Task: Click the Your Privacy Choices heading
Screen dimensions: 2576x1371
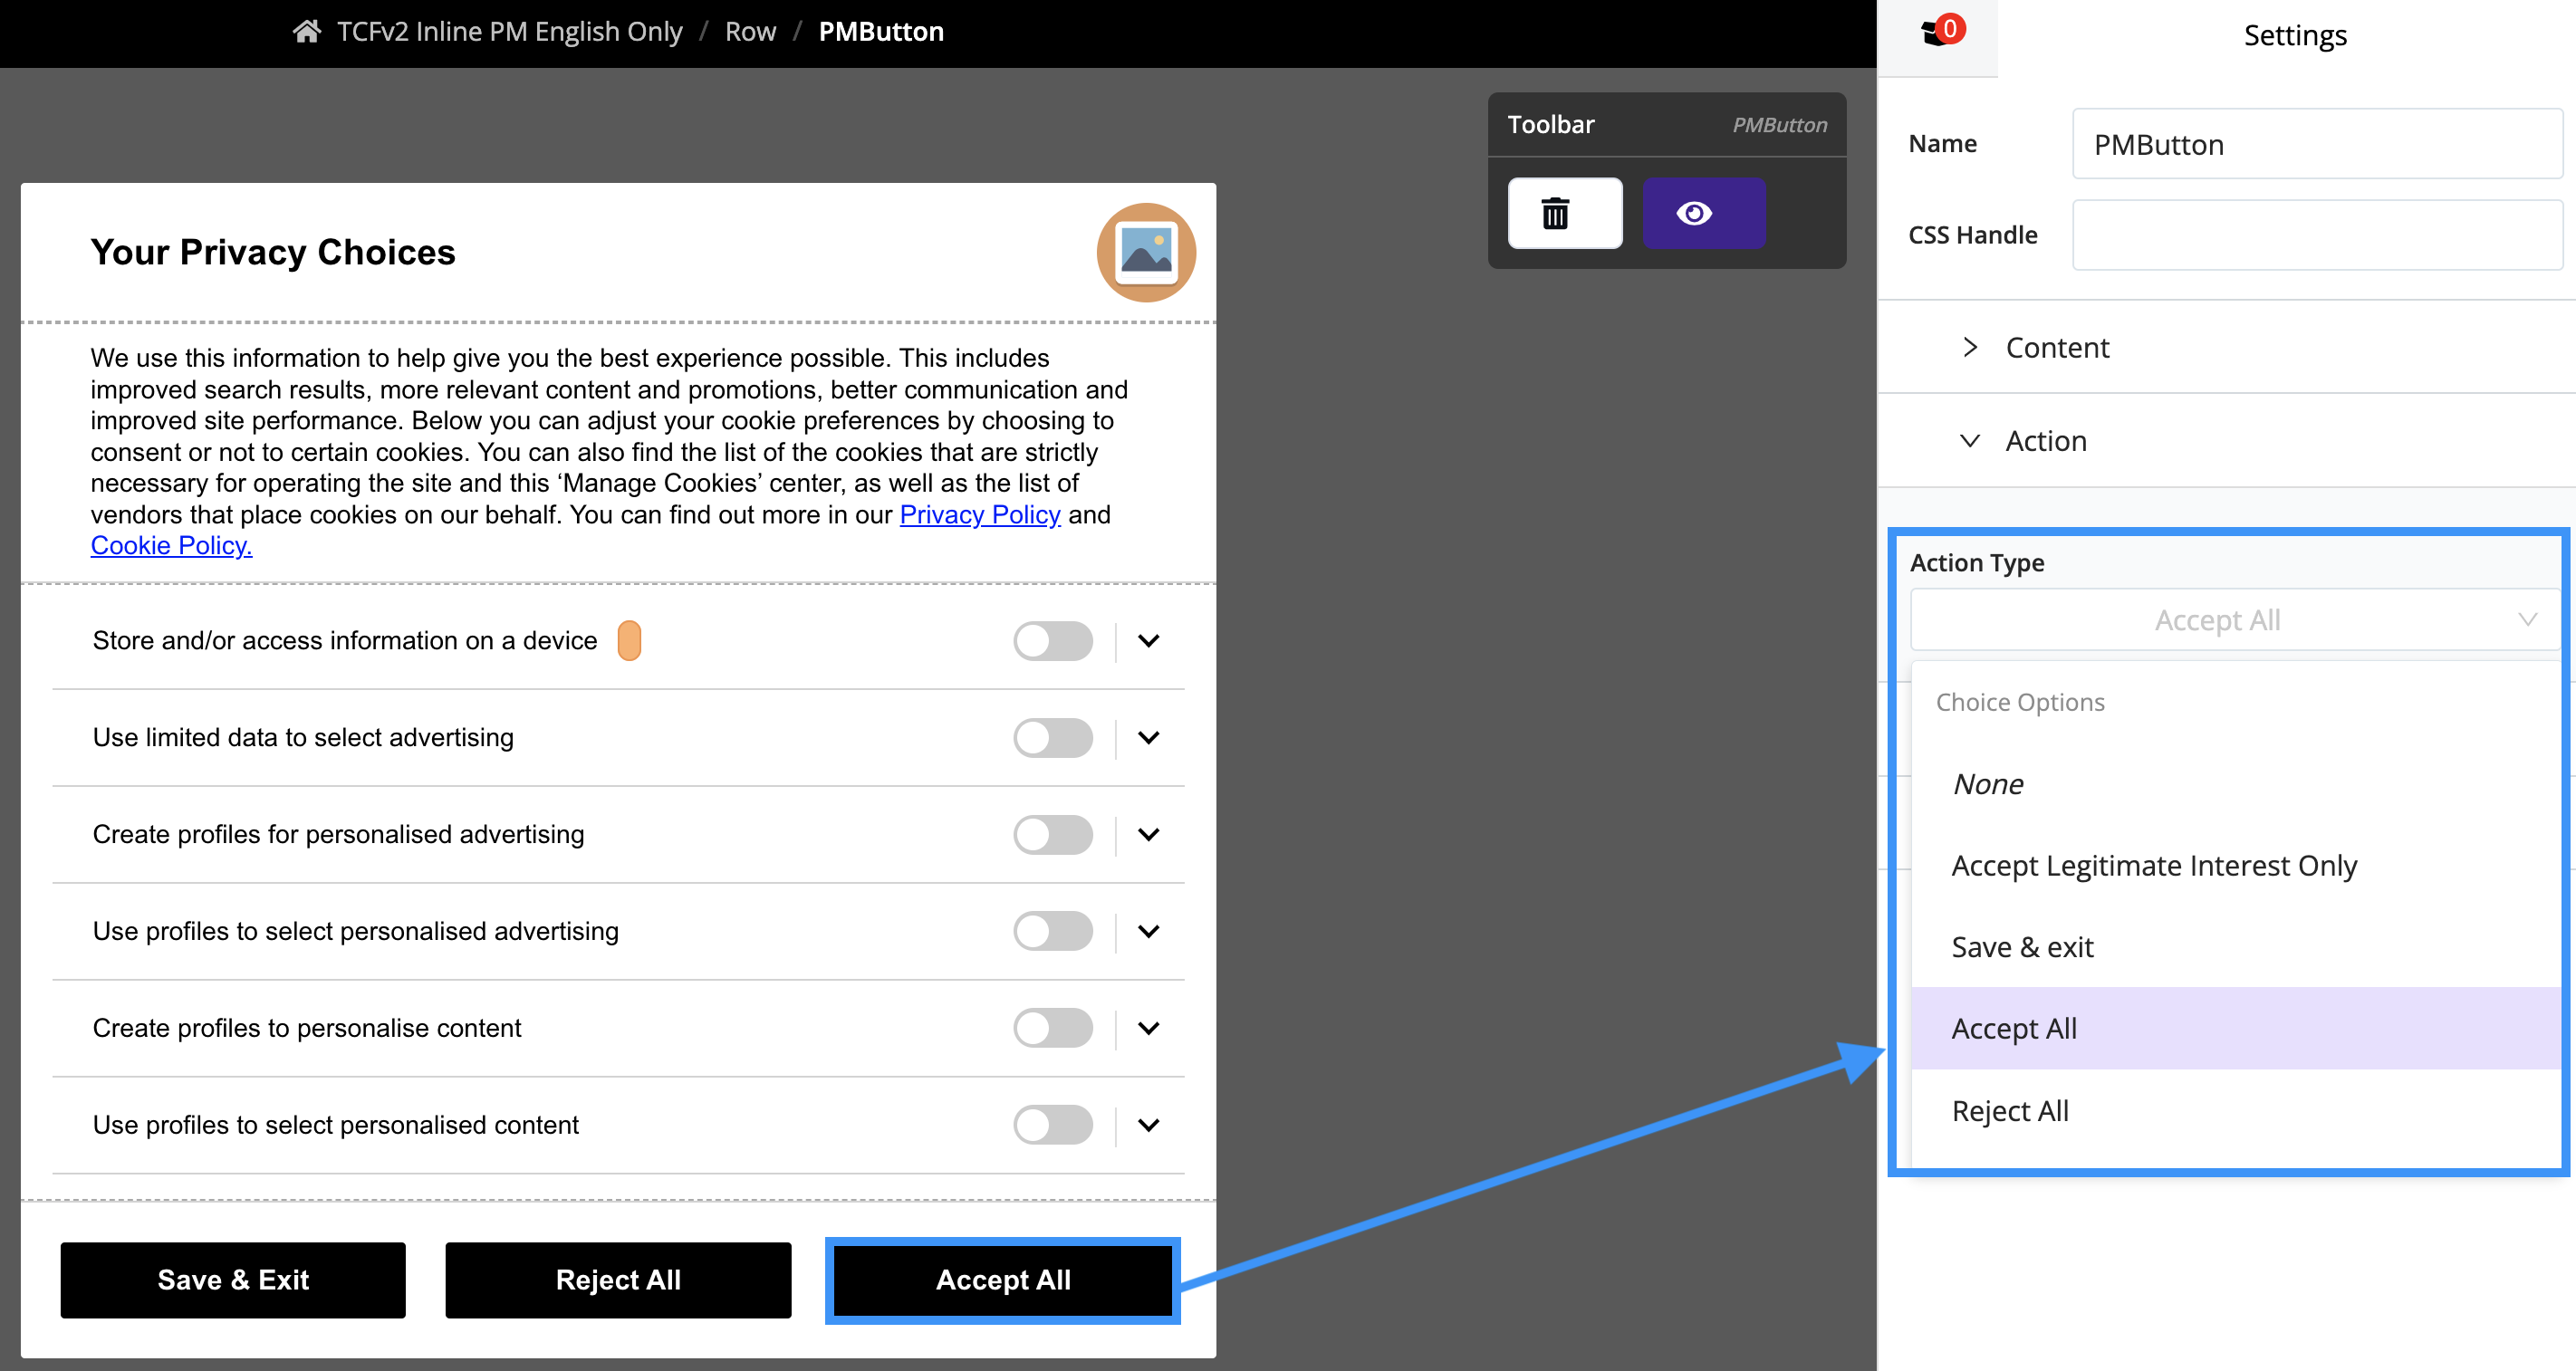Action: 273,252
